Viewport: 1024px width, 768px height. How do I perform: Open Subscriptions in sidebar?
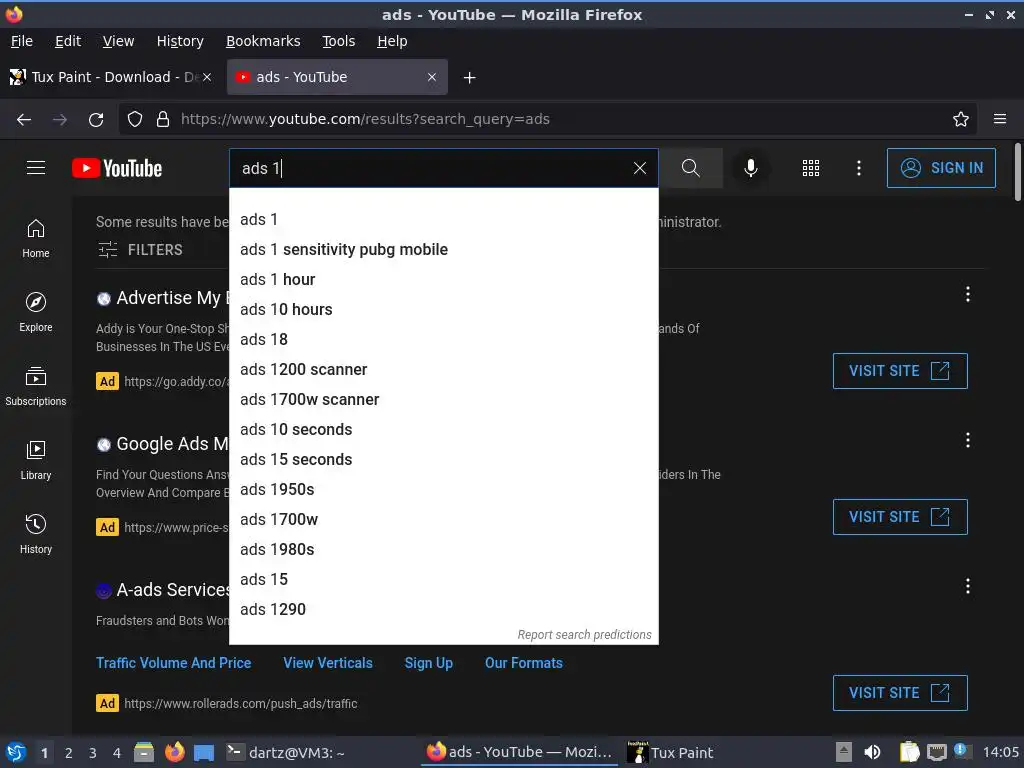tap(36, 386)
